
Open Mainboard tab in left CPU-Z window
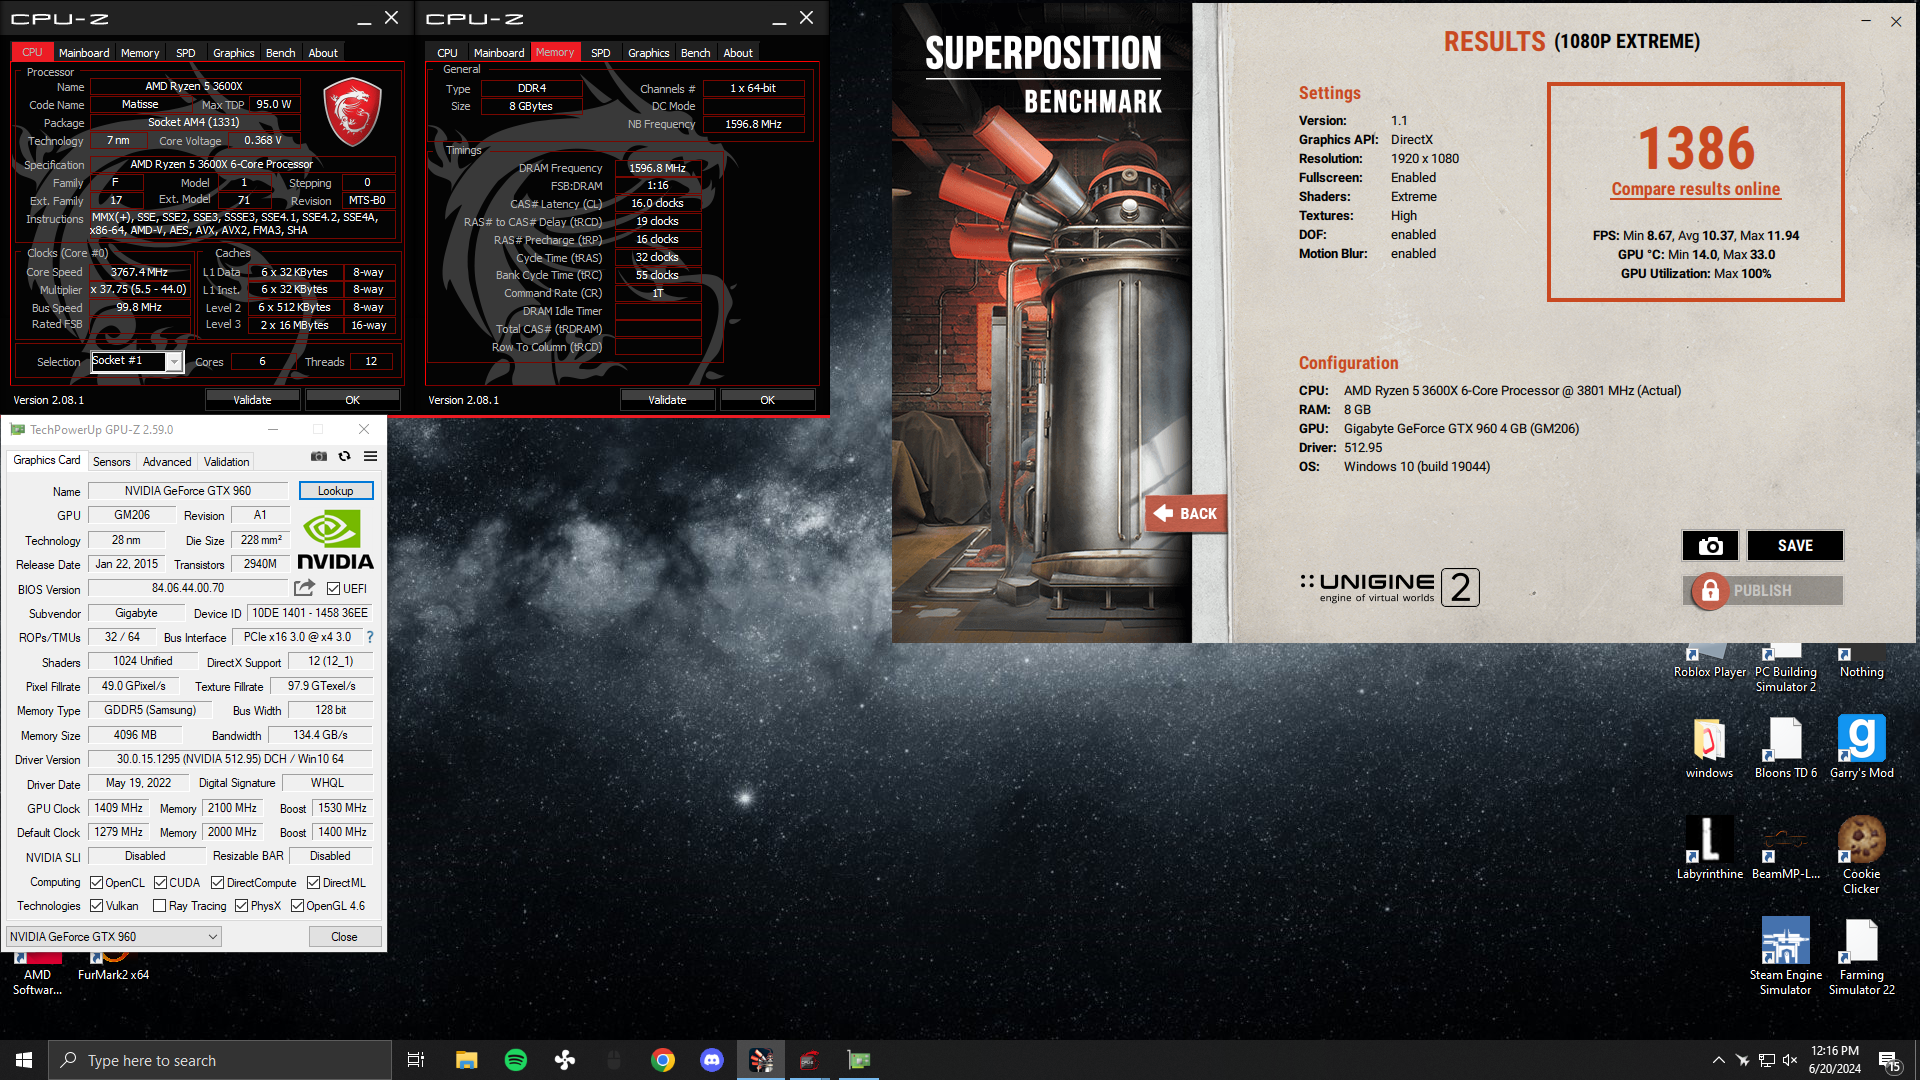click(84, 53)
